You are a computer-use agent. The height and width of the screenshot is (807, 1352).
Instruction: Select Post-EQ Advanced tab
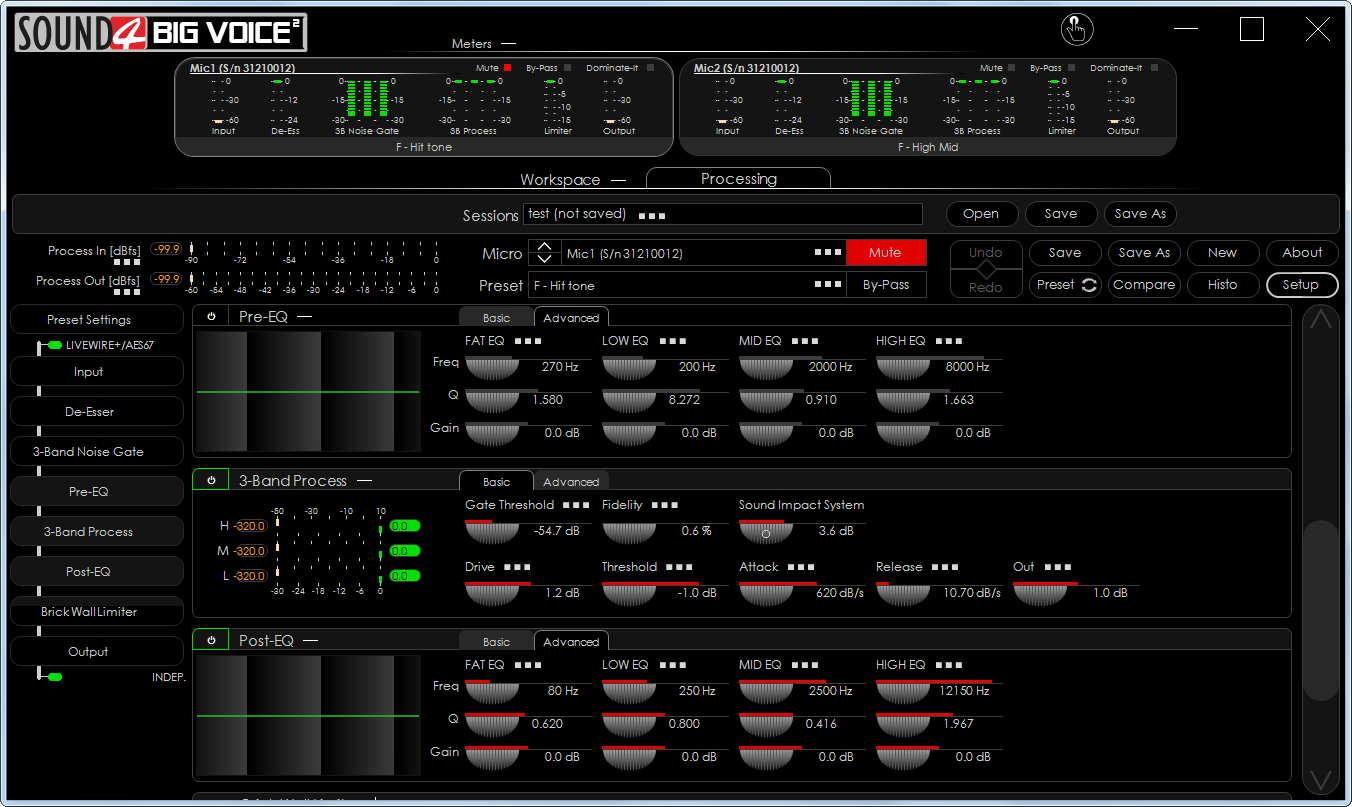click(x=571, y=641)
